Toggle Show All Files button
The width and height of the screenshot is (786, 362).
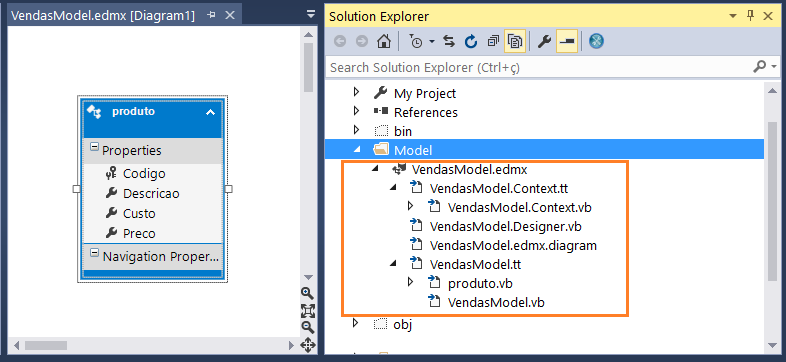[515, 42]
